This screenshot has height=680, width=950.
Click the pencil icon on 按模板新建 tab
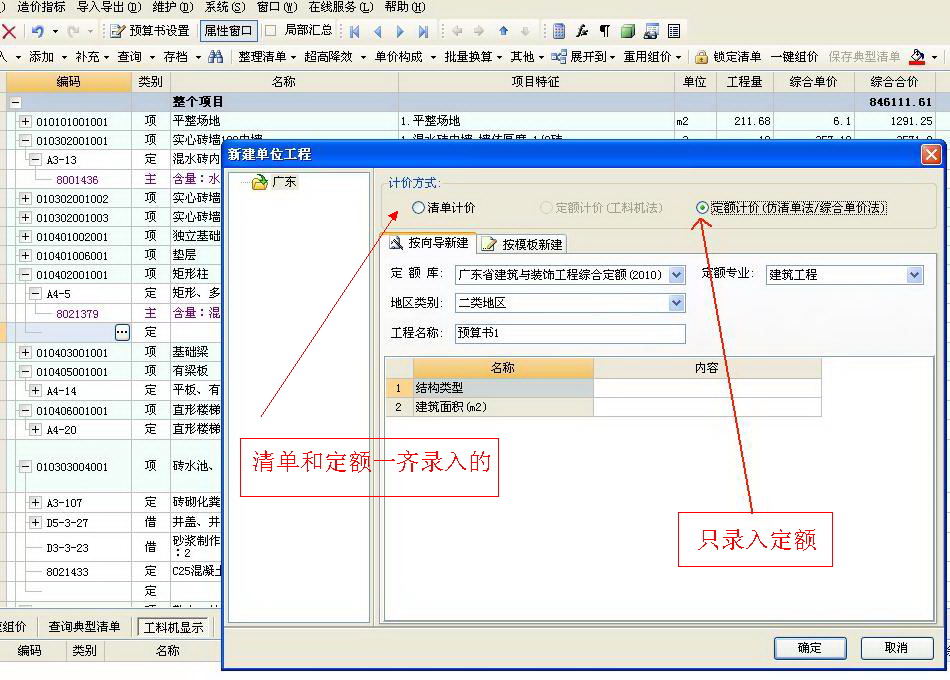pos(488,244)
